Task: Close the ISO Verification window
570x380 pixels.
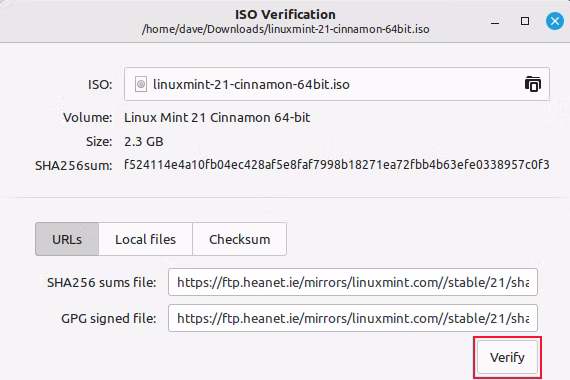Action: coord(555,21)
